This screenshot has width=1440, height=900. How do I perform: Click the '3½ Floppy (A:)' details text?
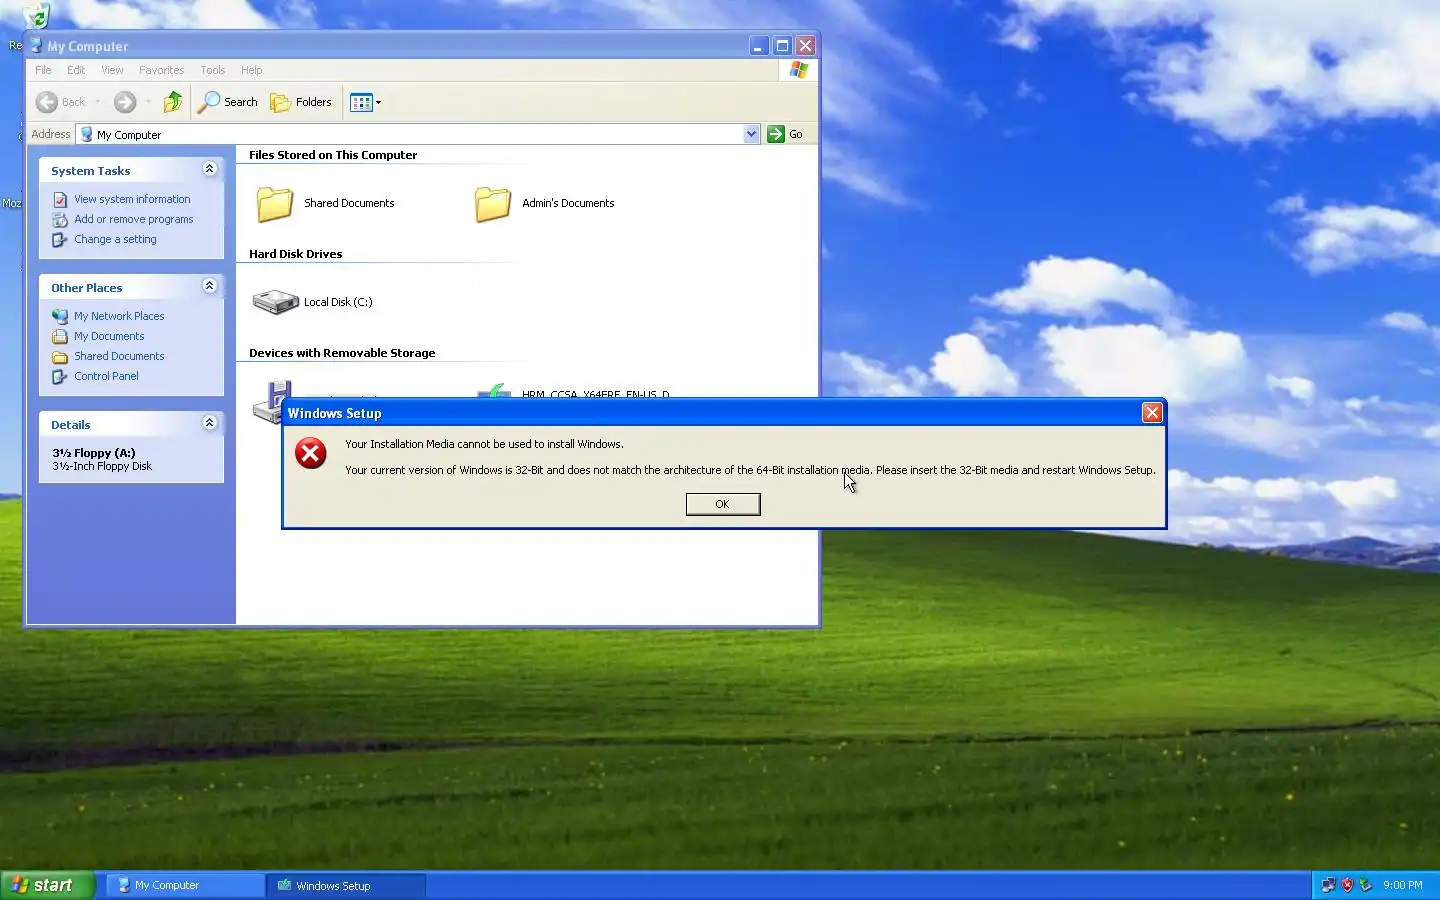(94, 453)
